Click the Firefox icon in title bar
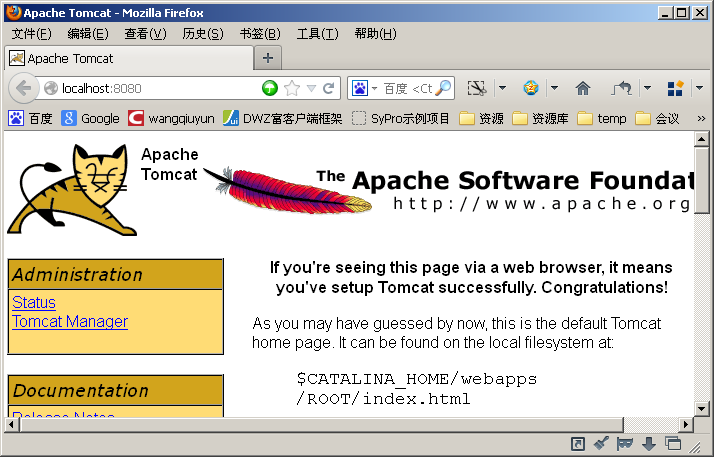714x457 pixels. point(13,12)
